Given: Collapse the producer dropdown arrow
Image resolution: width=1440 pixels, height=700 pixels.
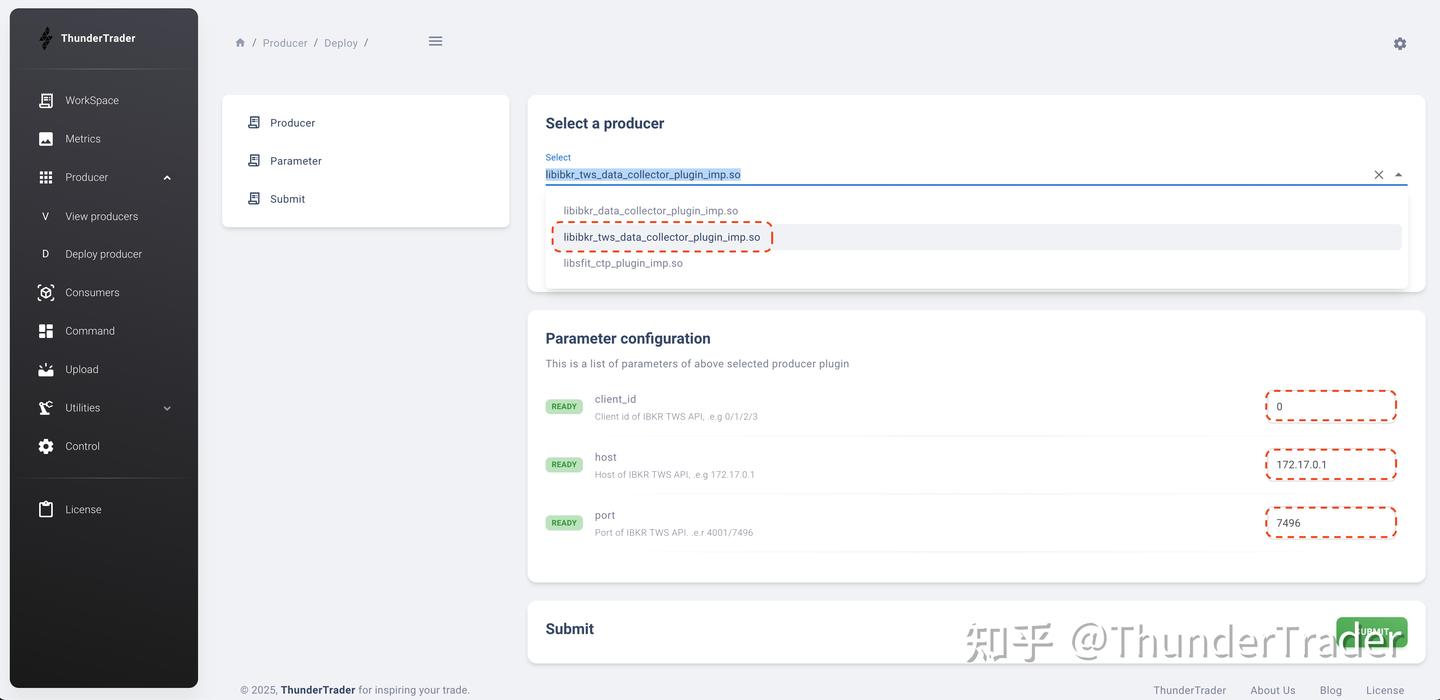Looking at the screenshot, I should pos(1398,175).
